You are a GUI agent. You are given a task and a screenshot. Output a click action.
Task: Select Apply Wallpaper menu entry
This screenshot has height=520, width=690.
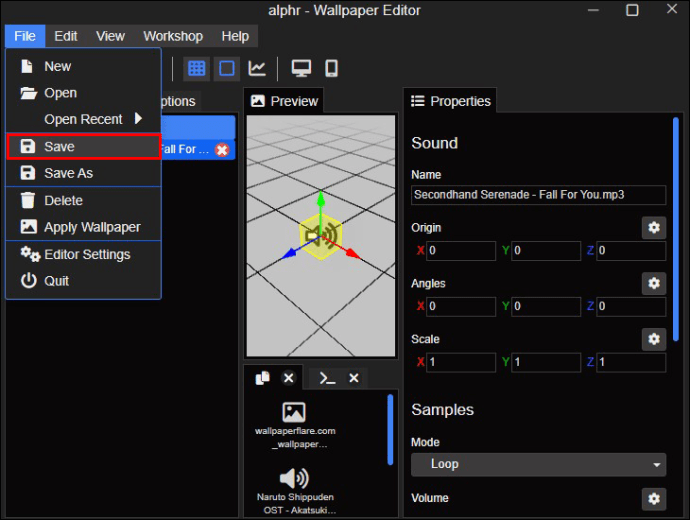coord(83,227)
